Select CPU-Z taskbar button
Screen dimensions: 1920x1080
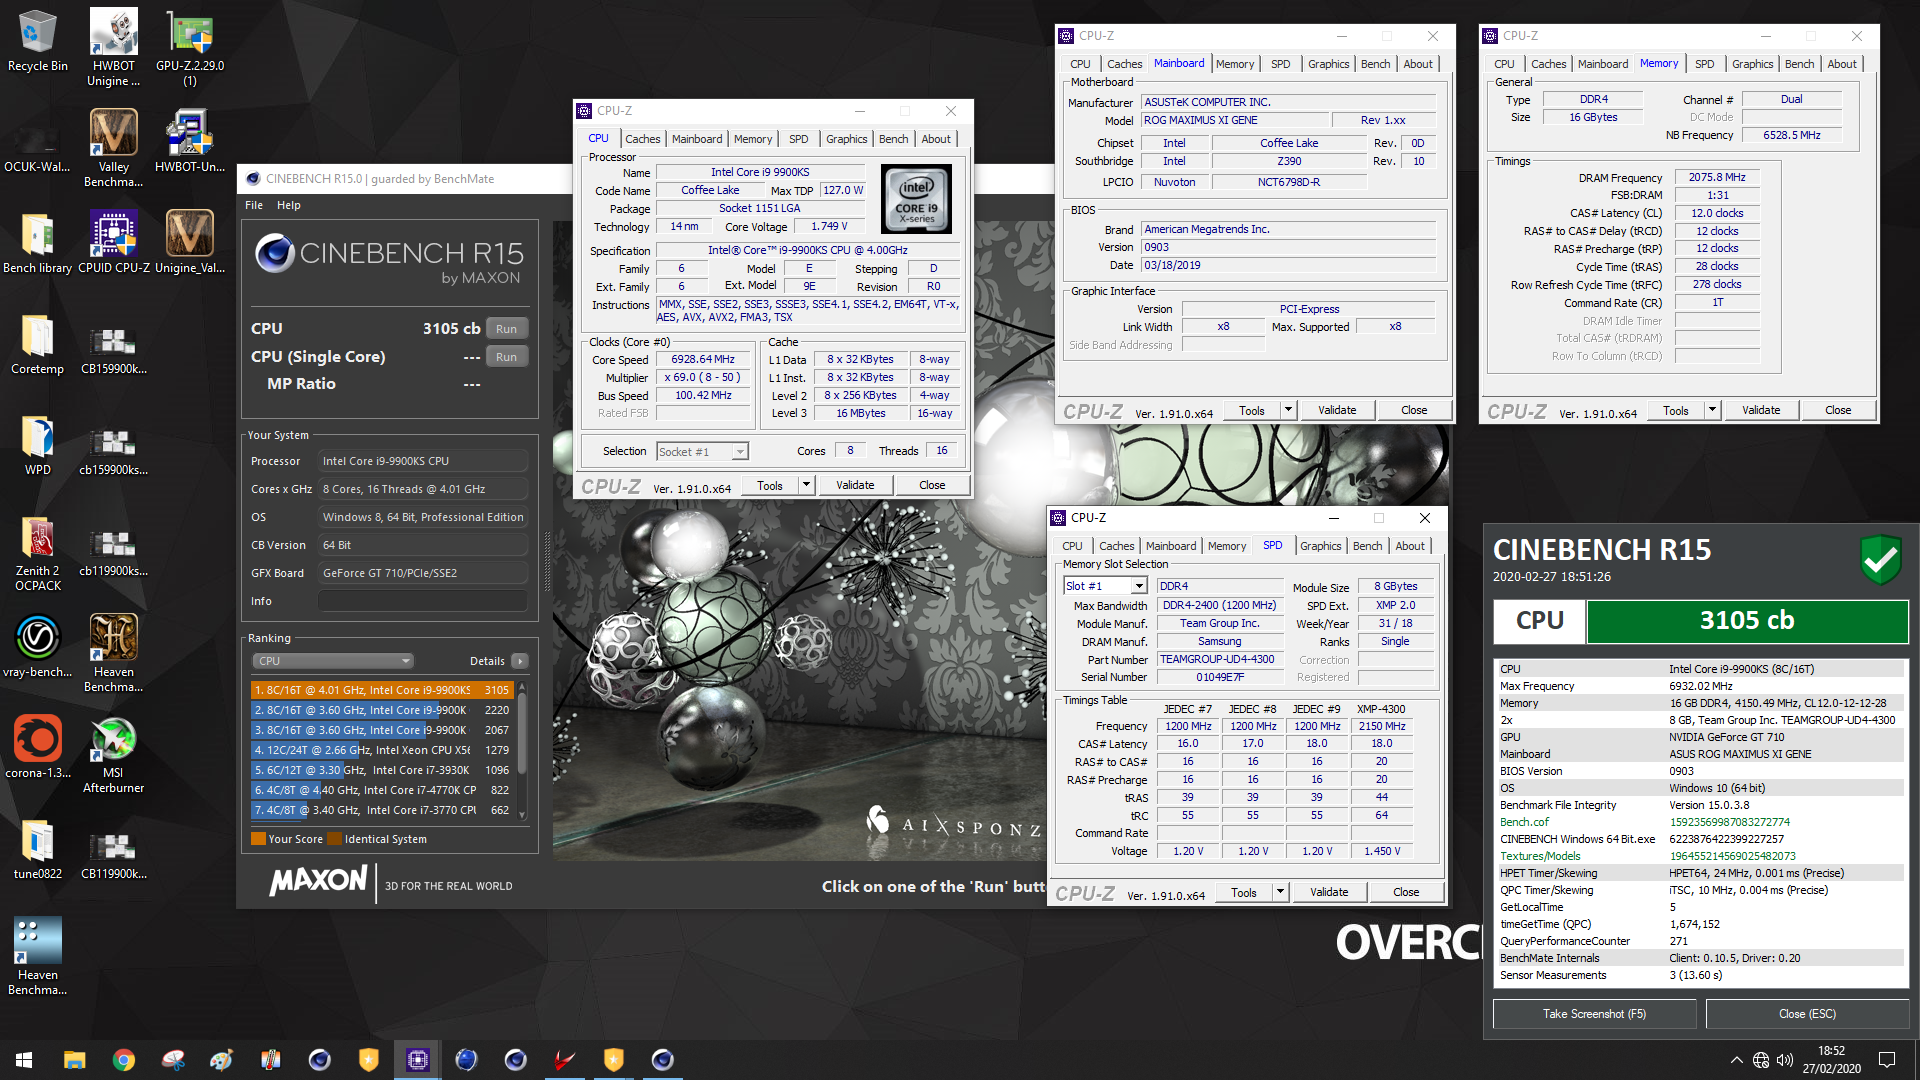(x=417, y=1060)
